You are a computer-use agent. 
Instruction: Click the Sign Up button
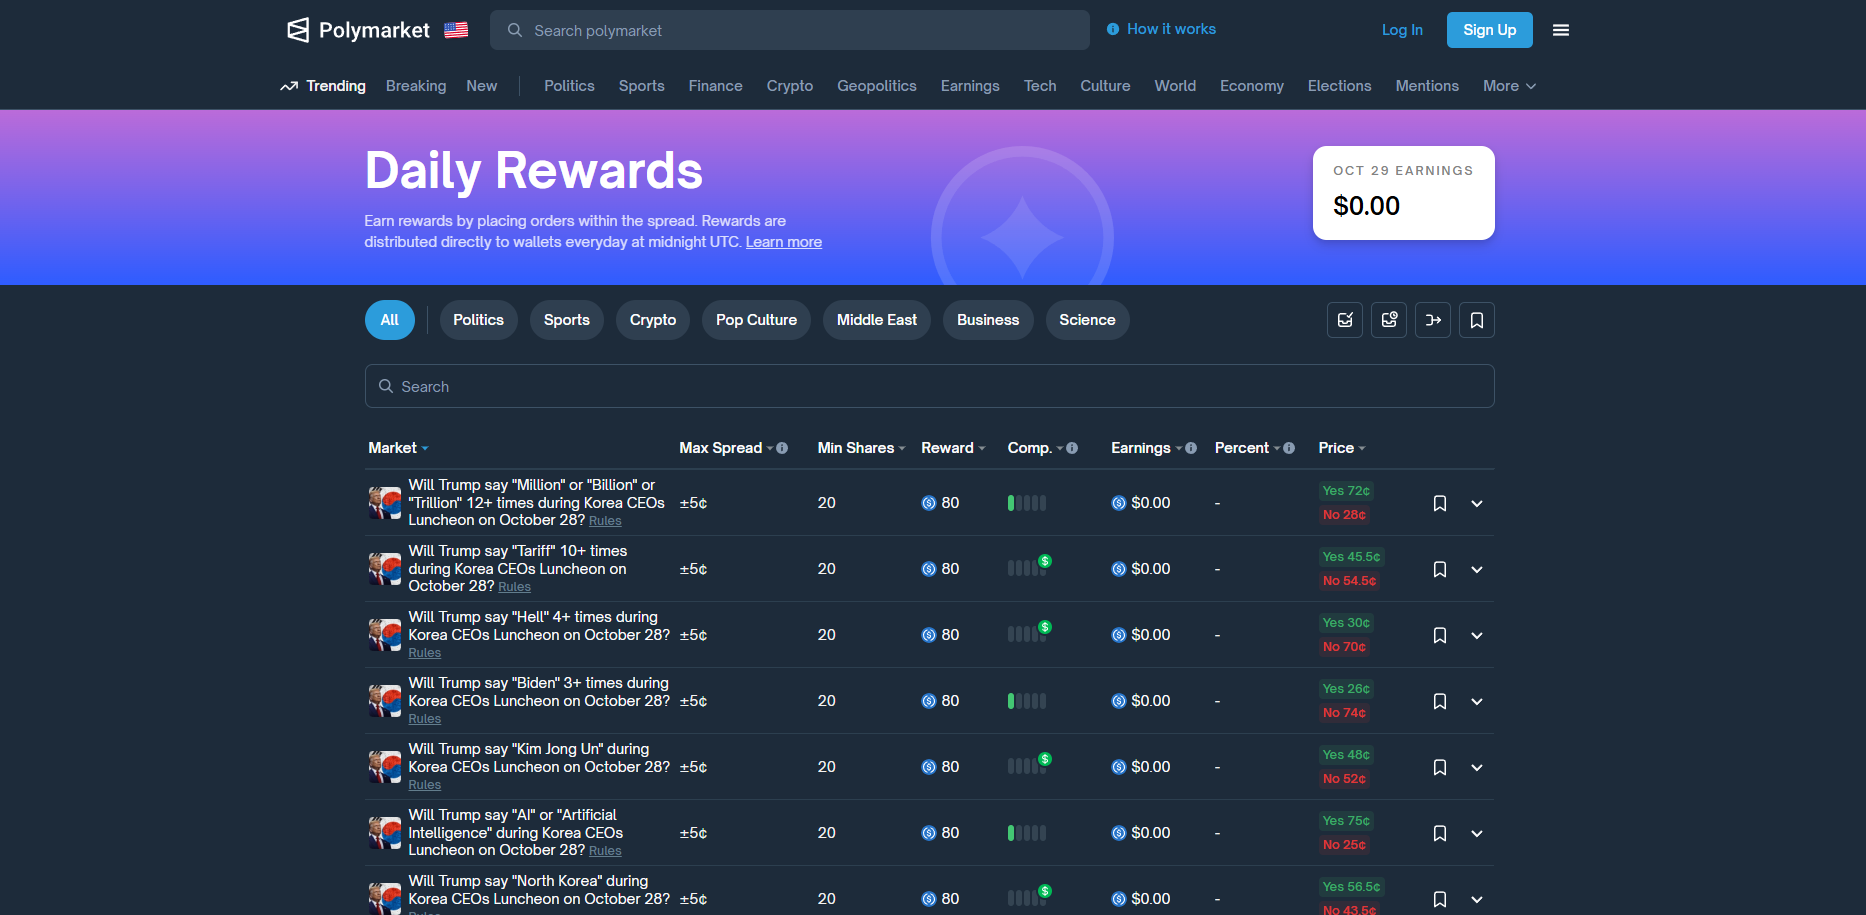(1489, 30)
